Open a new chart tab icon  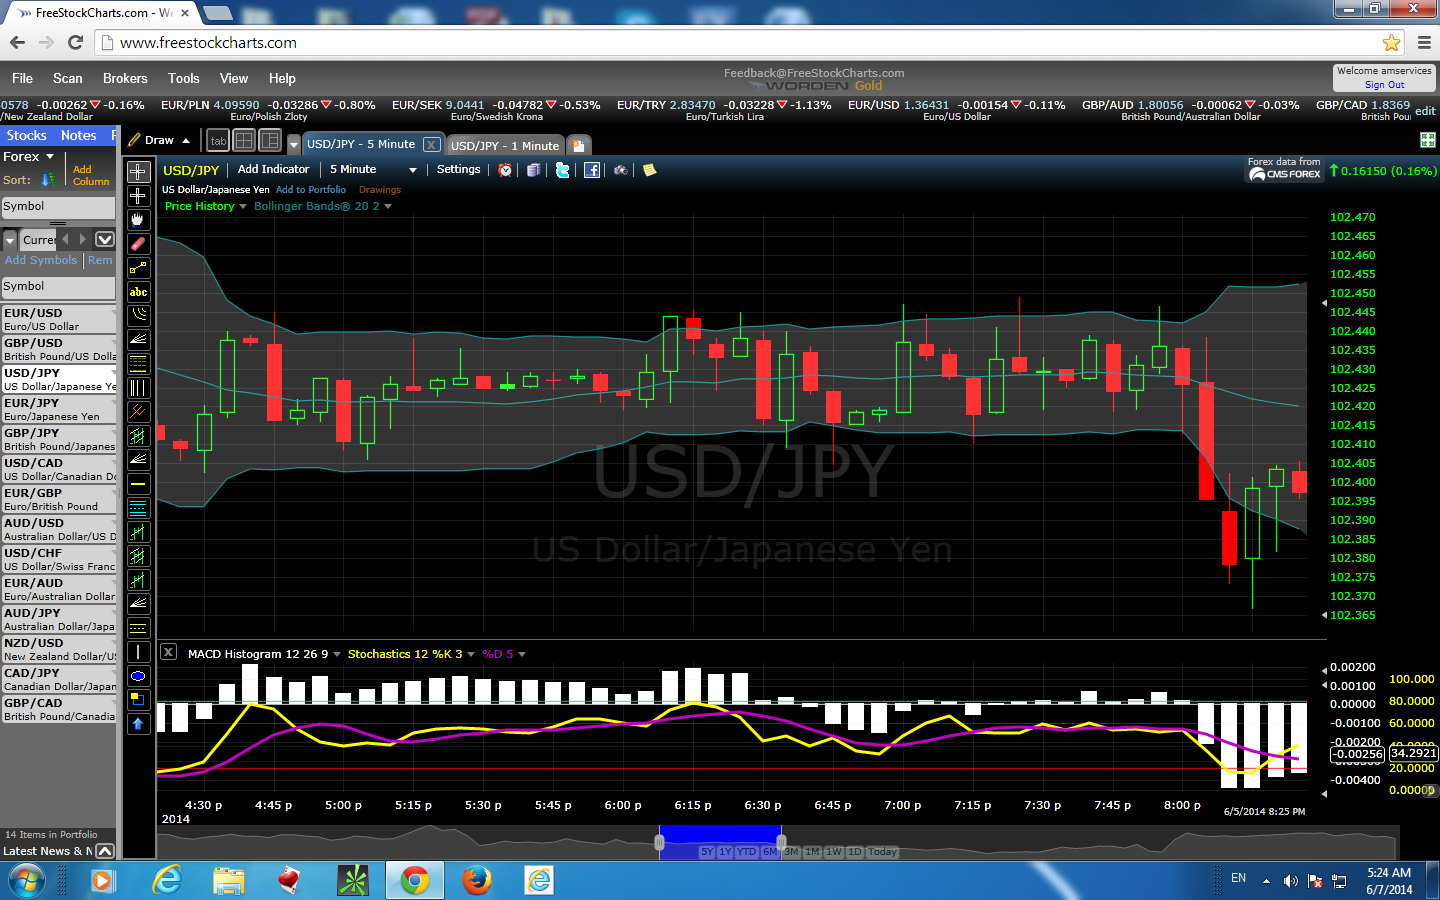click(x=578, y=146)
